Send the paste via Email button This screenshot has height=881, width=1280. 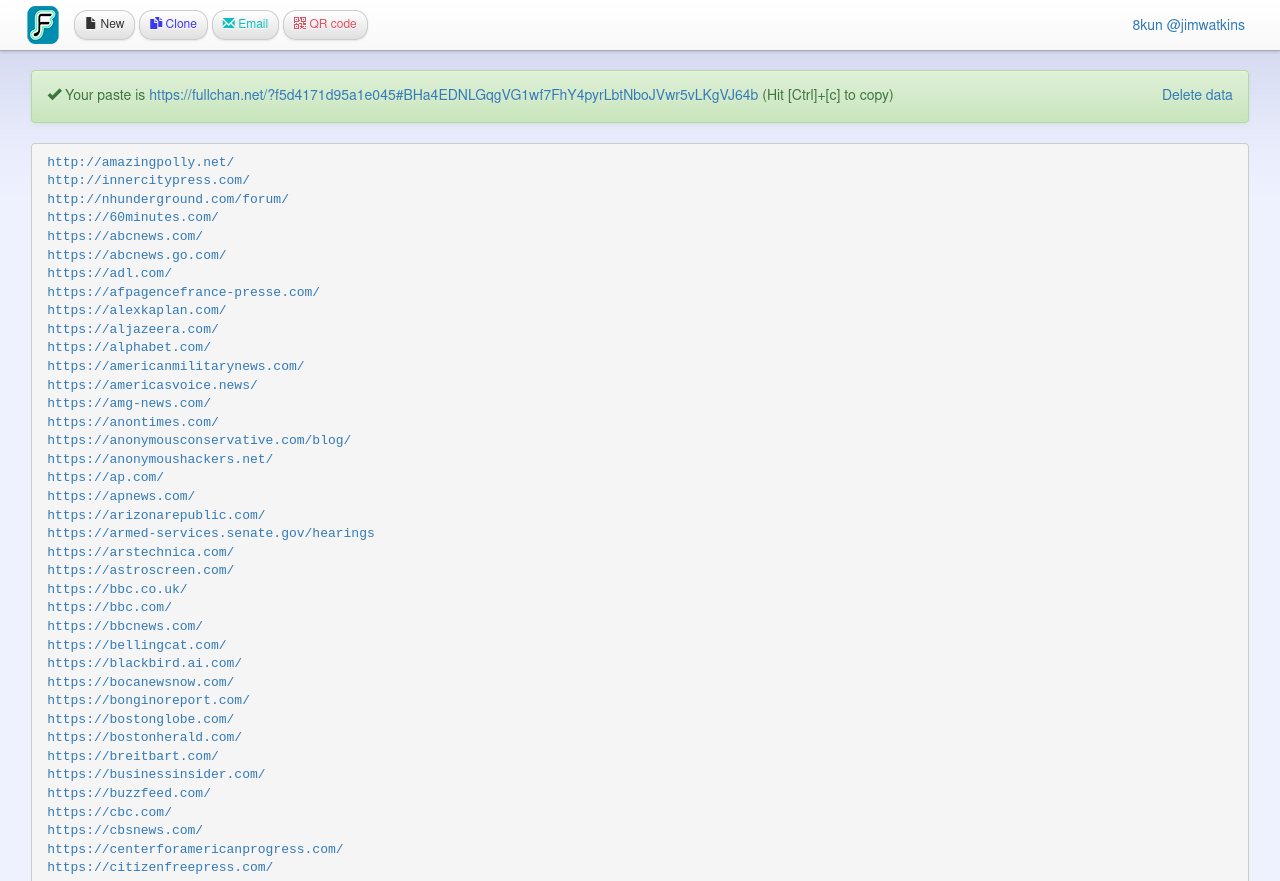pyautogui.click(x=245, y=25)
